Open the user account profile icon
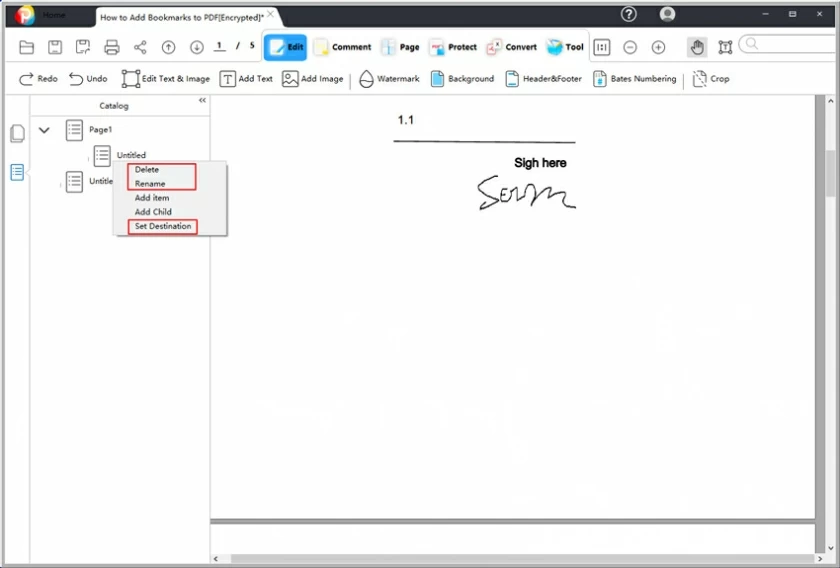The image size is (840, 568). (668, 14)
